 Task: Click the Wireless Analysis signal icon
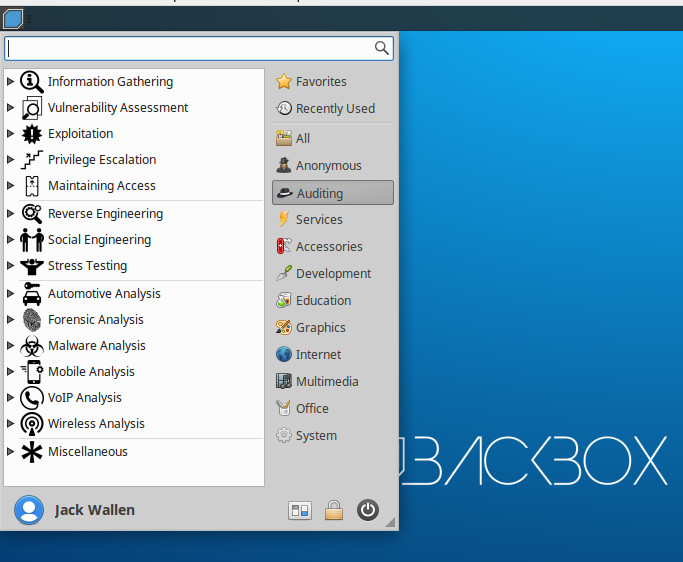click(32, 424)
